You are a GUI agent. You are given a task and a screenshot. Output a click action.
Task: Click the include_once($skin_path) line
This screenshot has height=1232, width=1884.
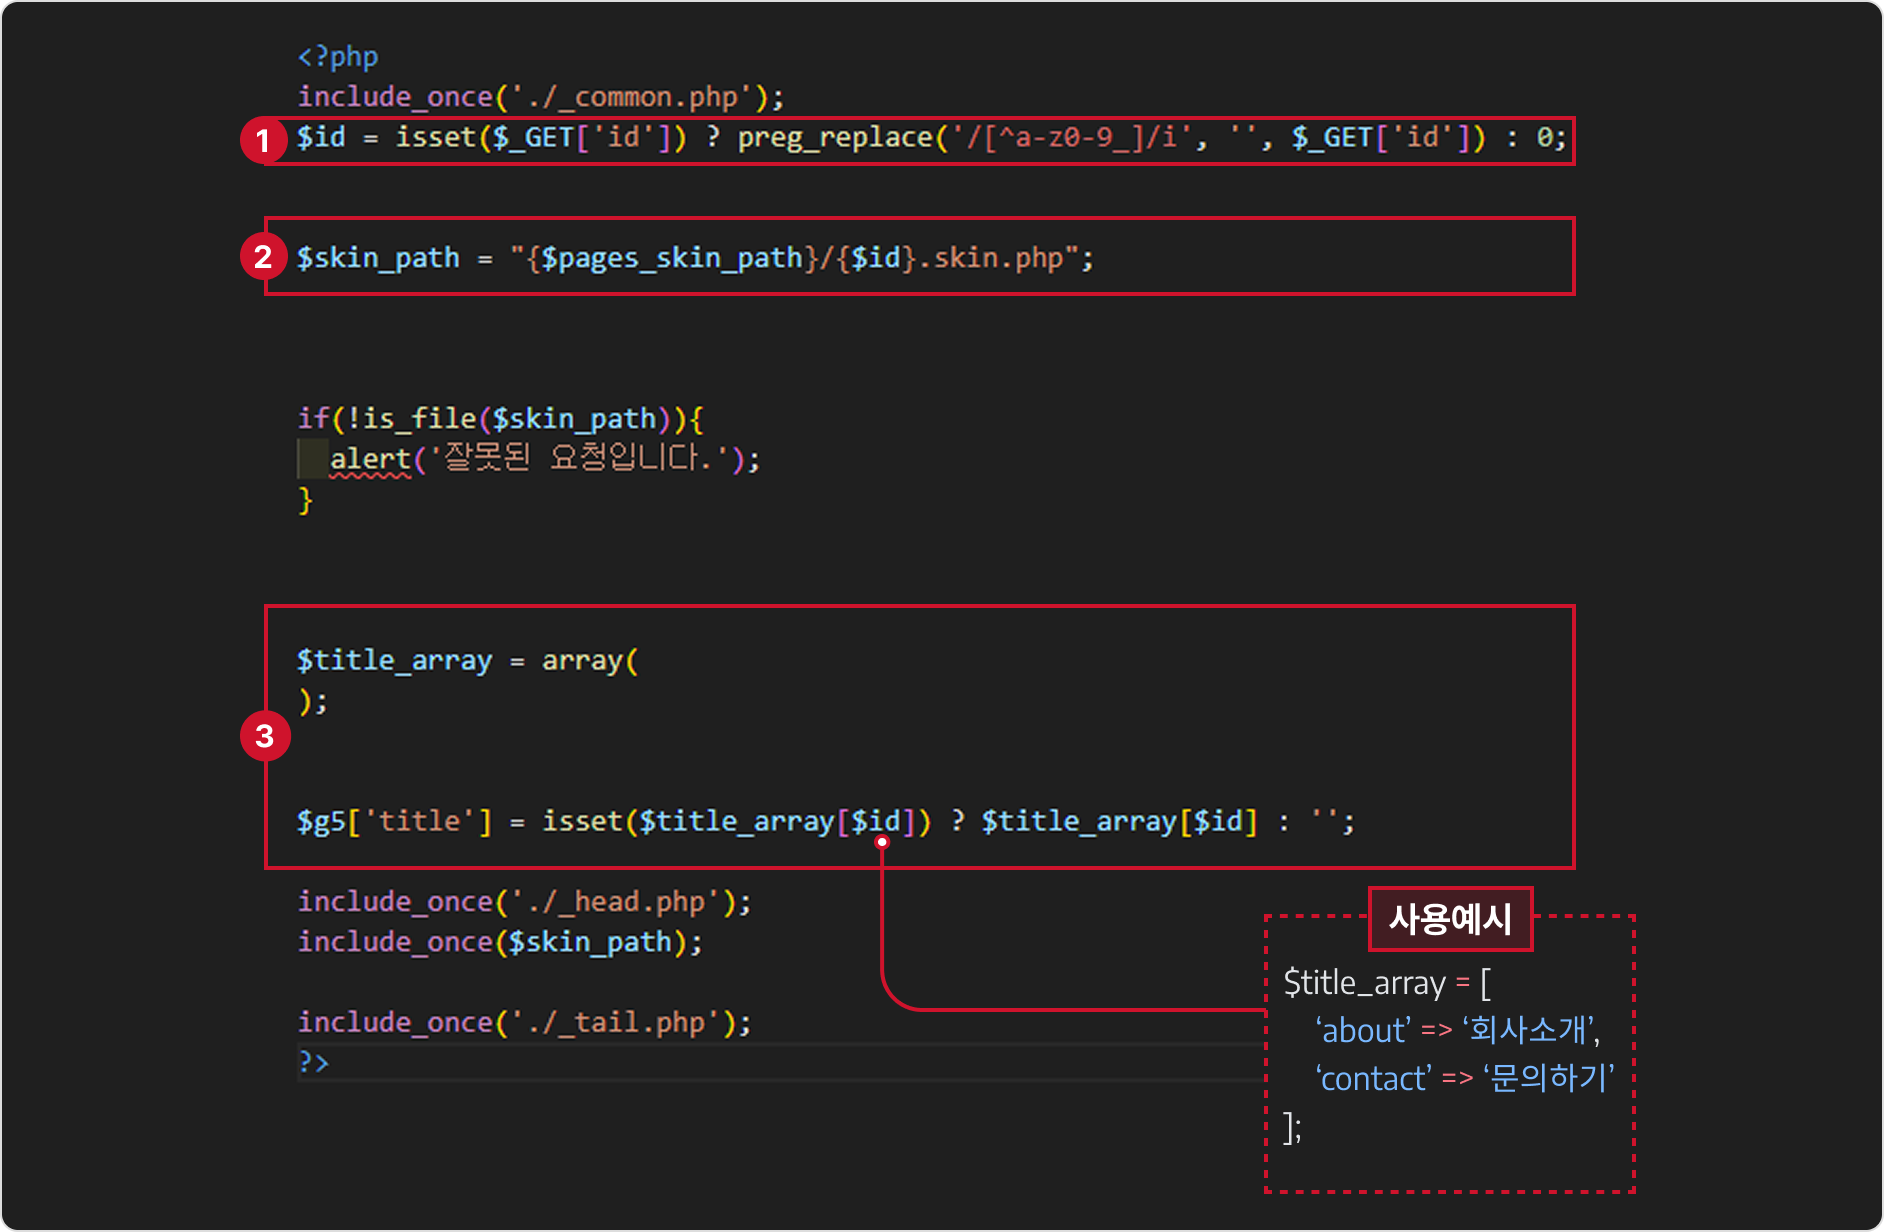pyautogui.click(x=500, y=942)
